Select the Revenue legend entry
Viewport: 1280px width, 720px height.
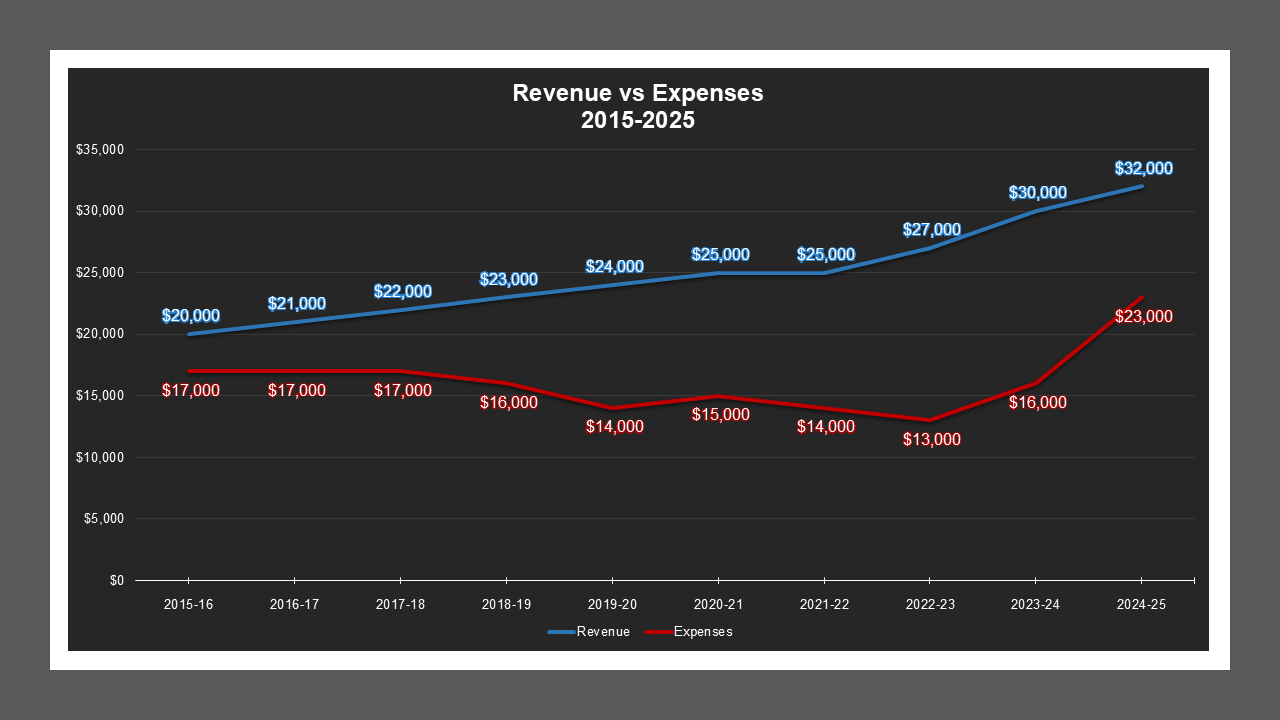[602, 631]
